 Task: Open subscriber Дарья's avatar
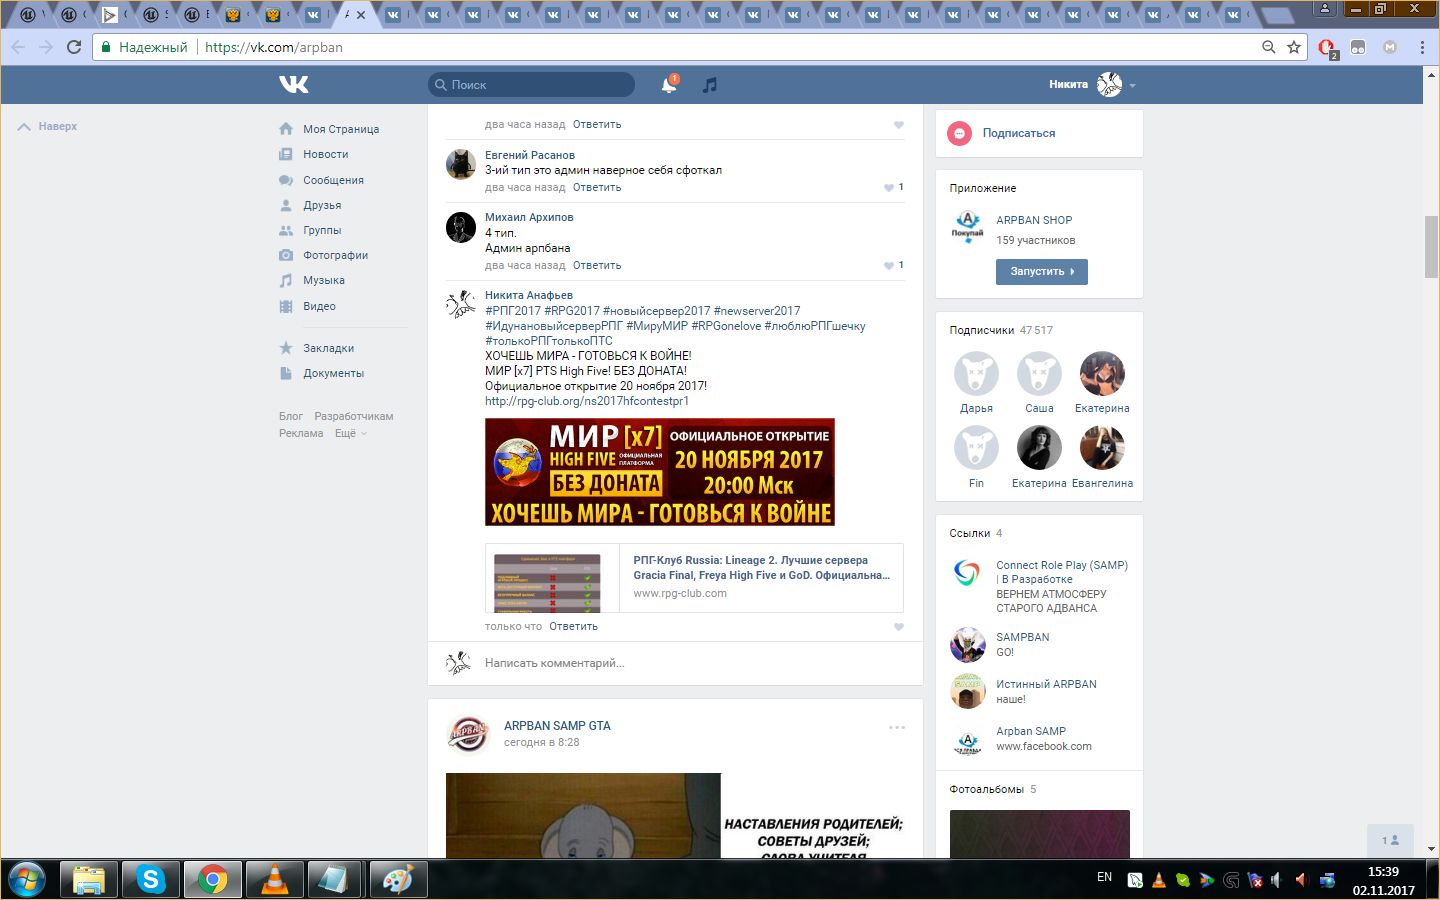(976, 374)
